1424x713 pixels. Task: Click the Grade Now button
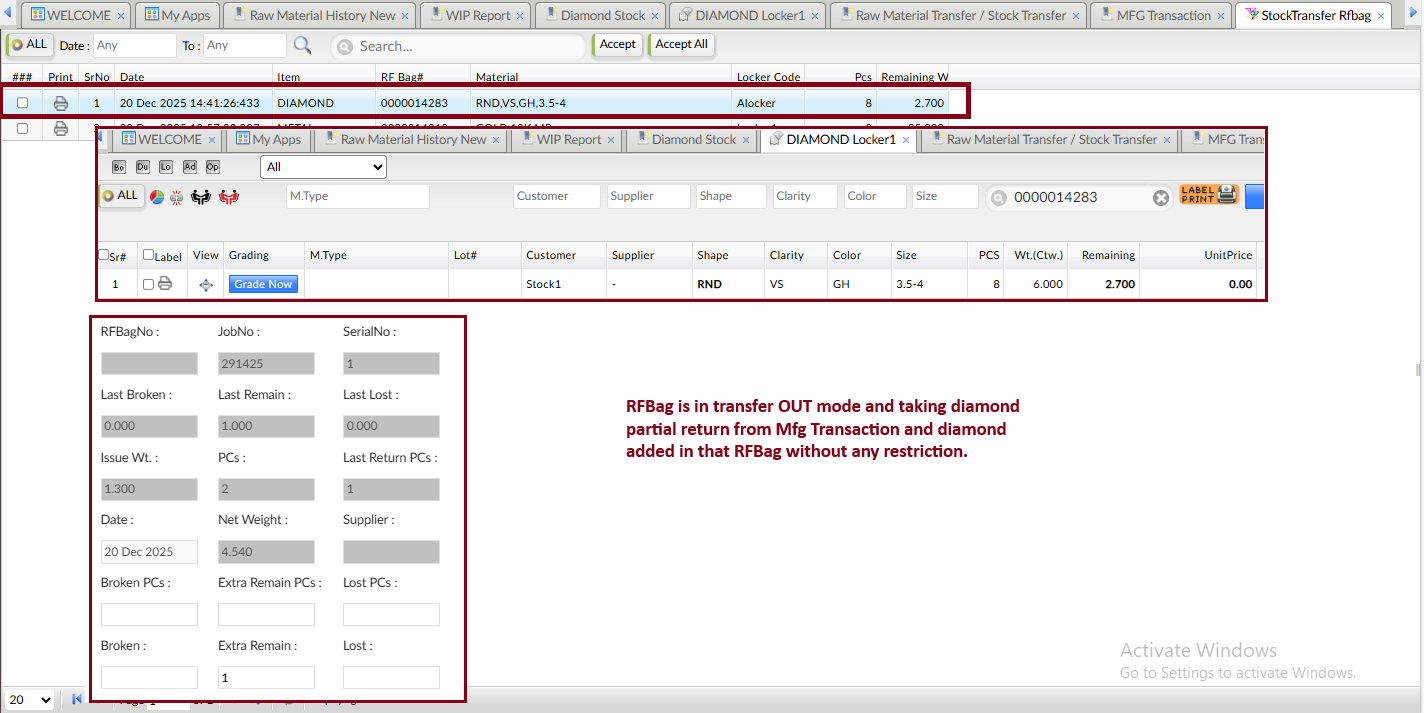pyautogui.click(x=264, y=284)
